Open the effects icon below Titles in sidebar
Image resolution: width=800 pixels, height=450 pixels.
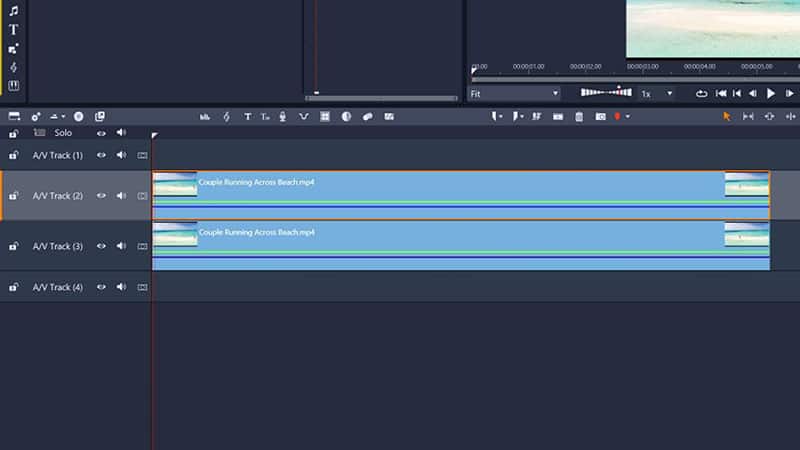point(14,49)
